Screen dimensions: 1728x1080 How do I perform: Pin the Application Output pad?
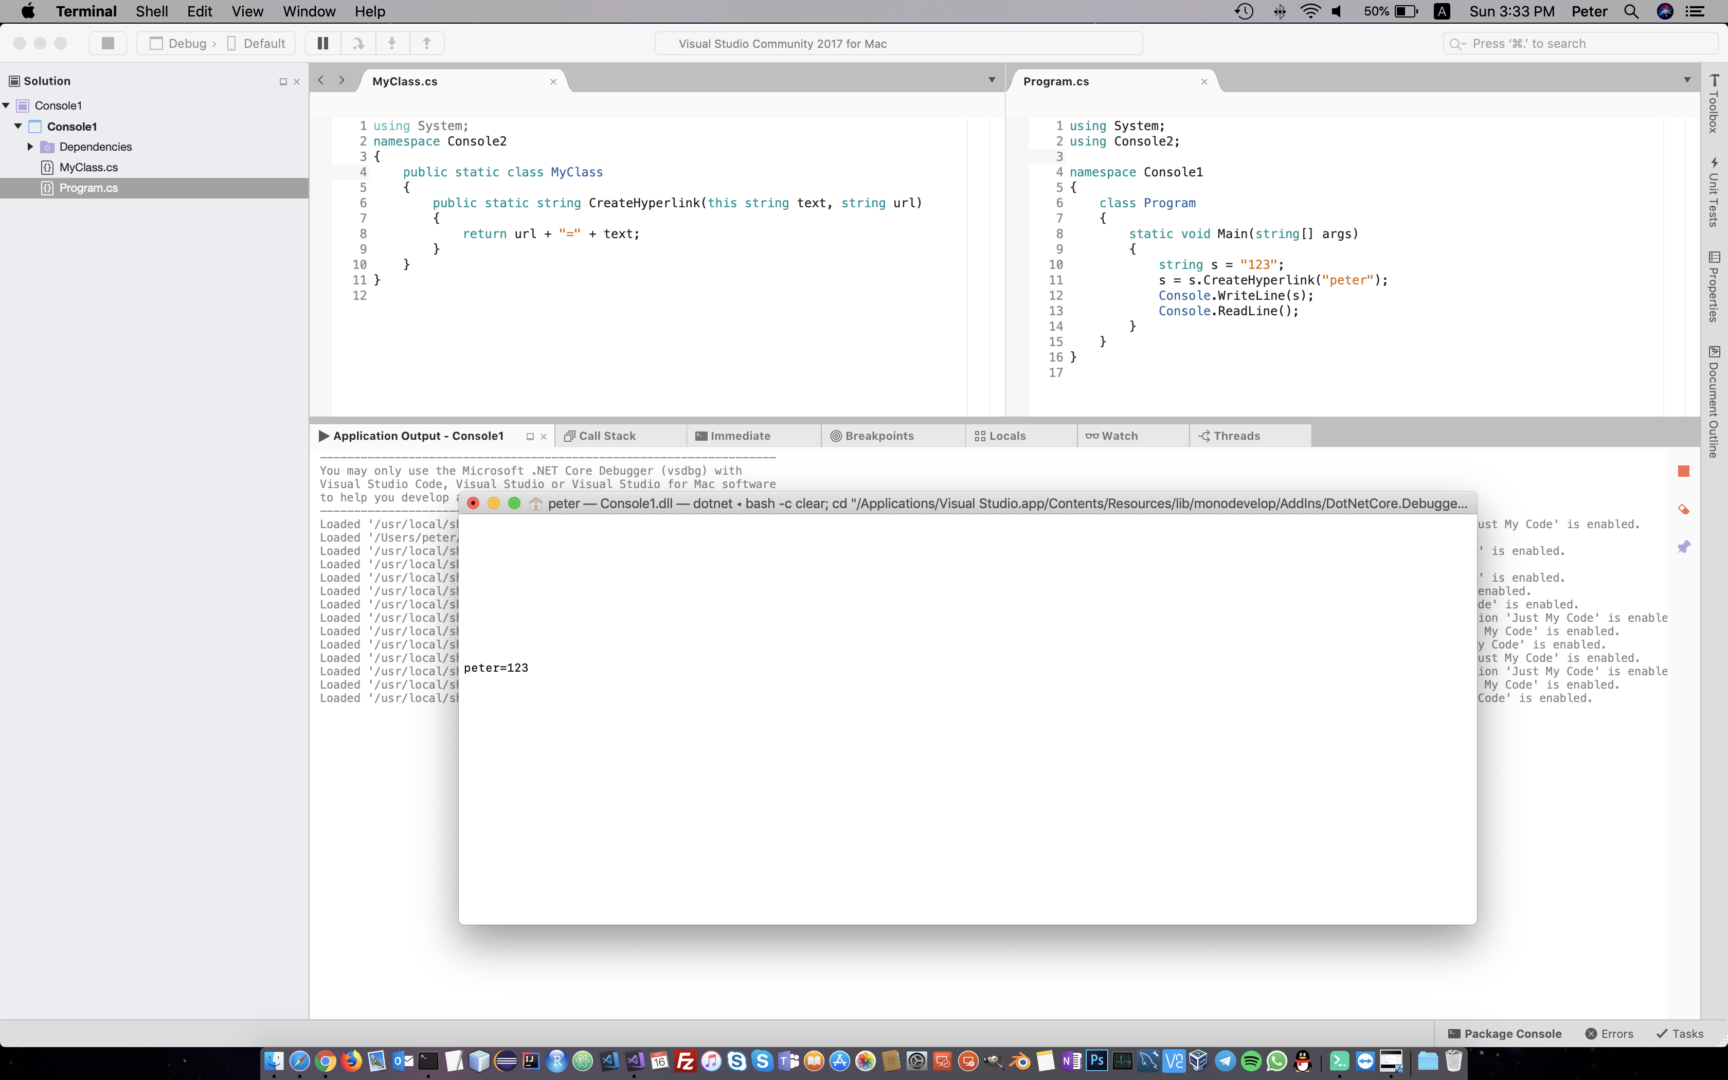pos(1685,547)
